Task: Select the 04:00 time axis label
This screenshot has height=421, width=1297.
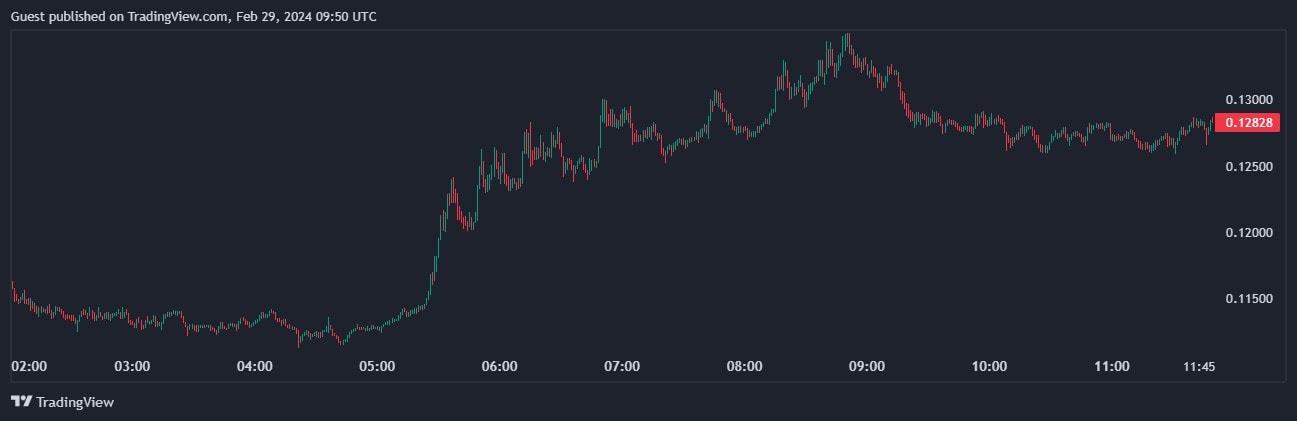Action: coord(255,367)
